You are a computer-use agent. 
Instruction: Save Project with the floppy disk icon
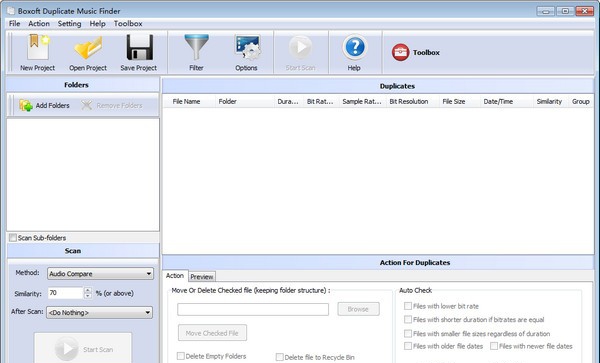coord(139,52)
